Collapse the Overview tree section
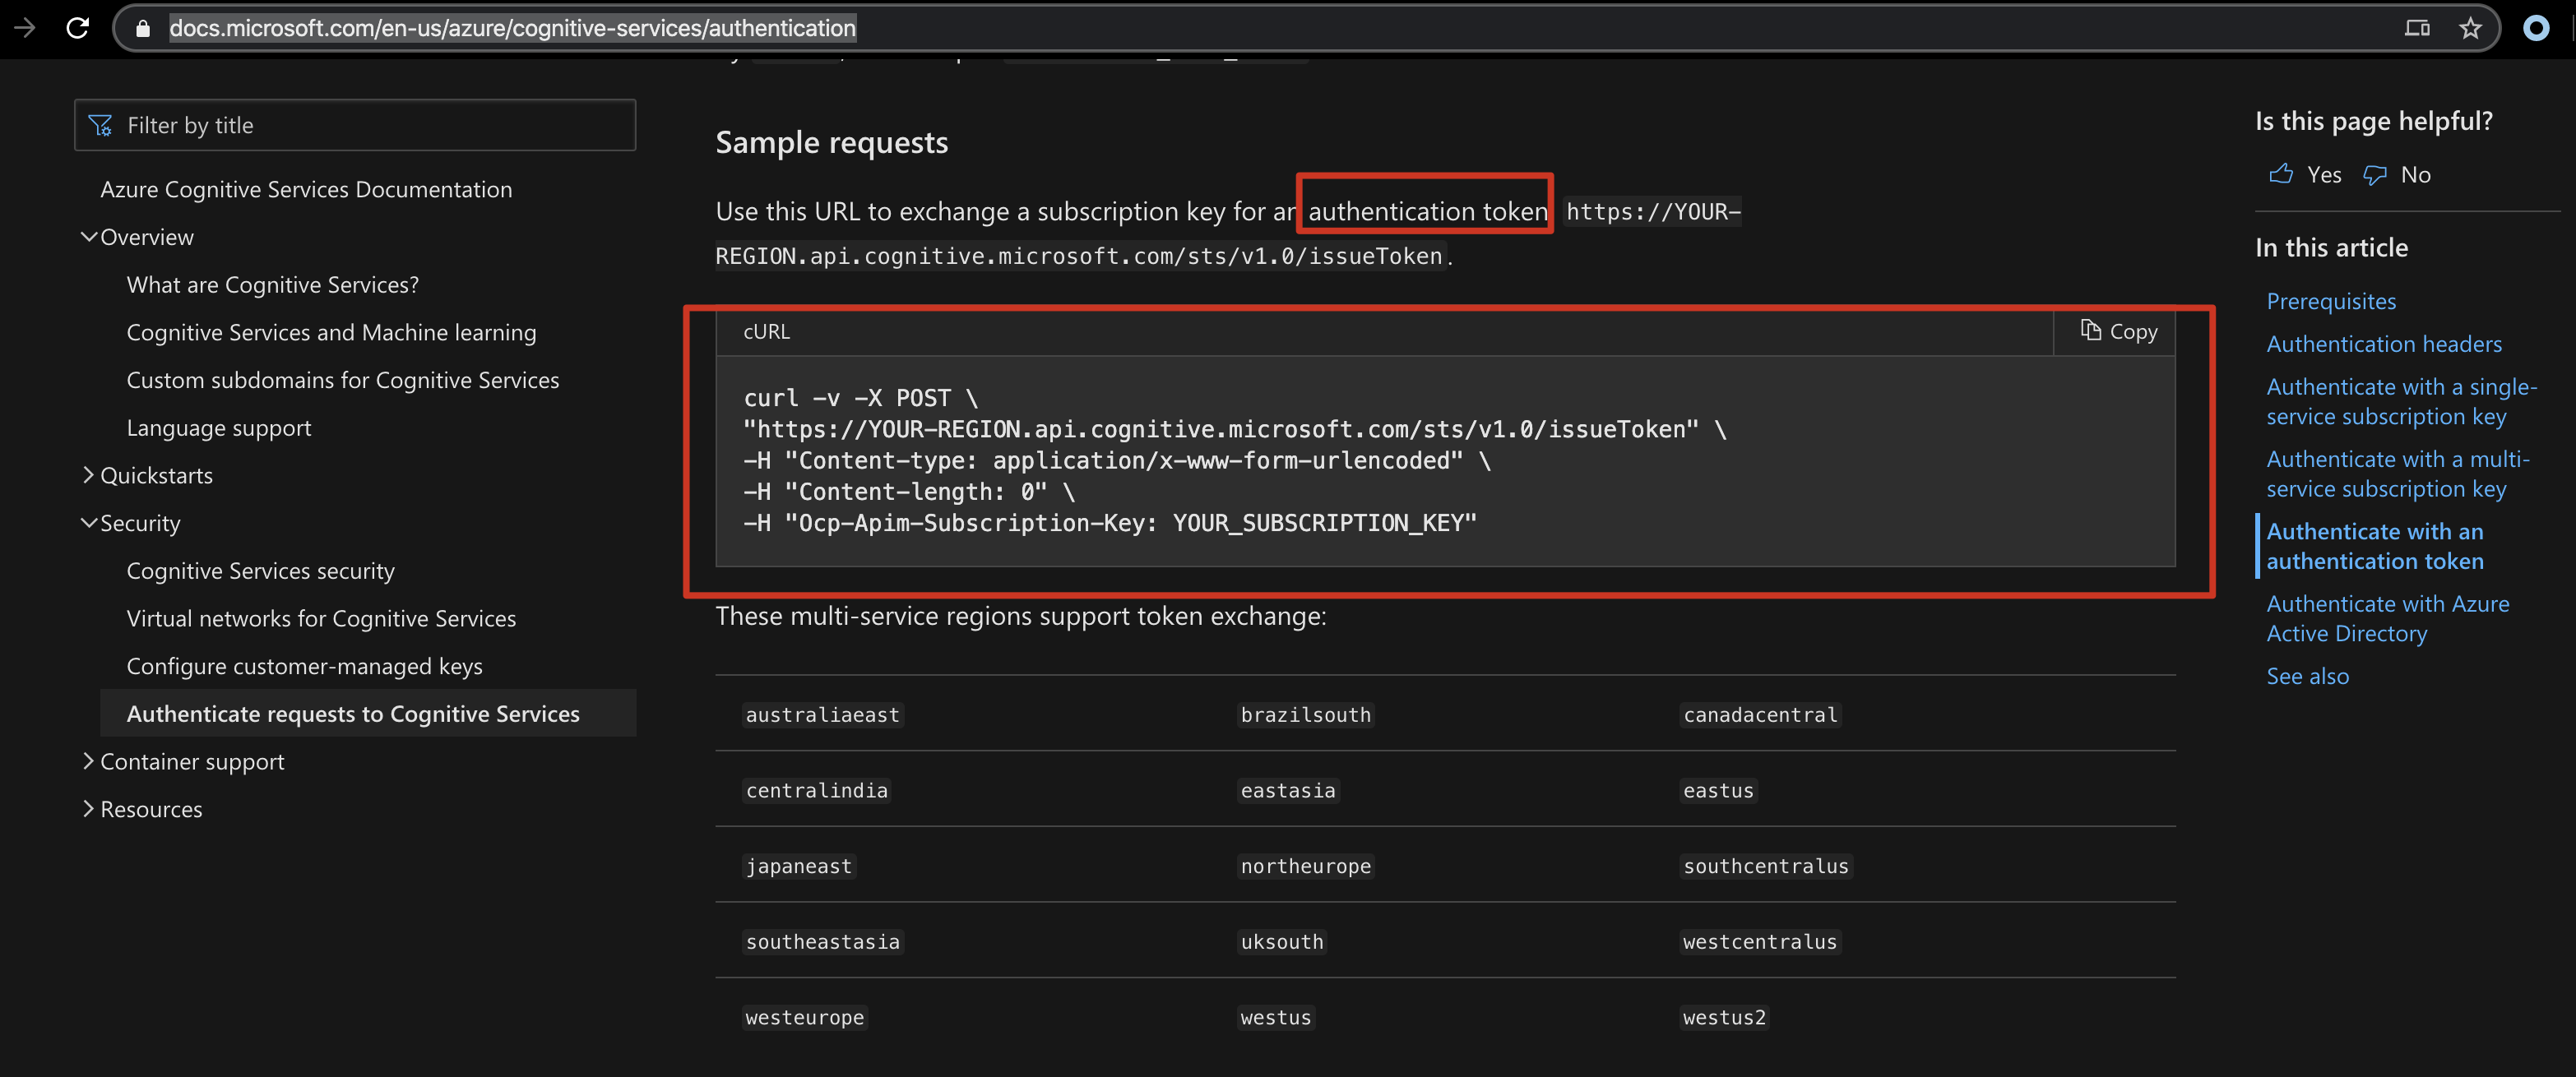 pos(89,237)
